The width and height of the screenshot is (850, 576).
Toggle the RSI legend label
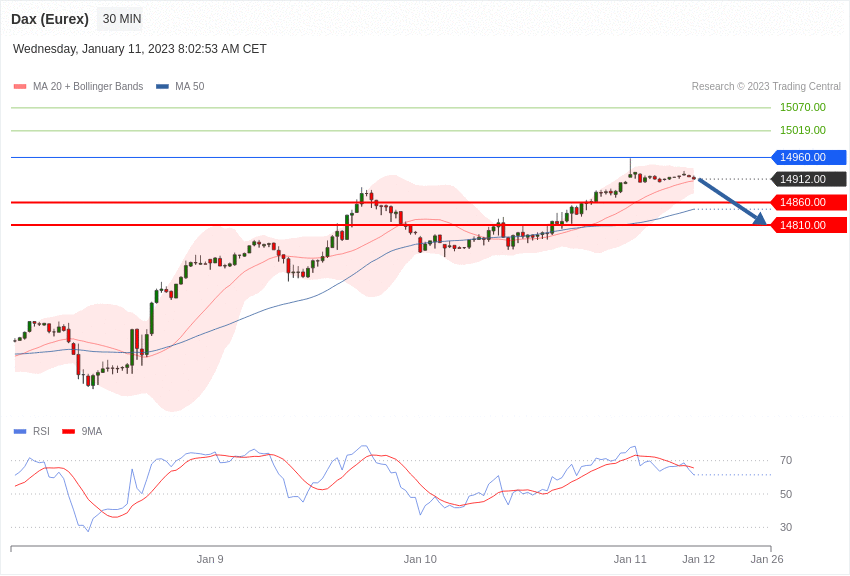(41, 431)
